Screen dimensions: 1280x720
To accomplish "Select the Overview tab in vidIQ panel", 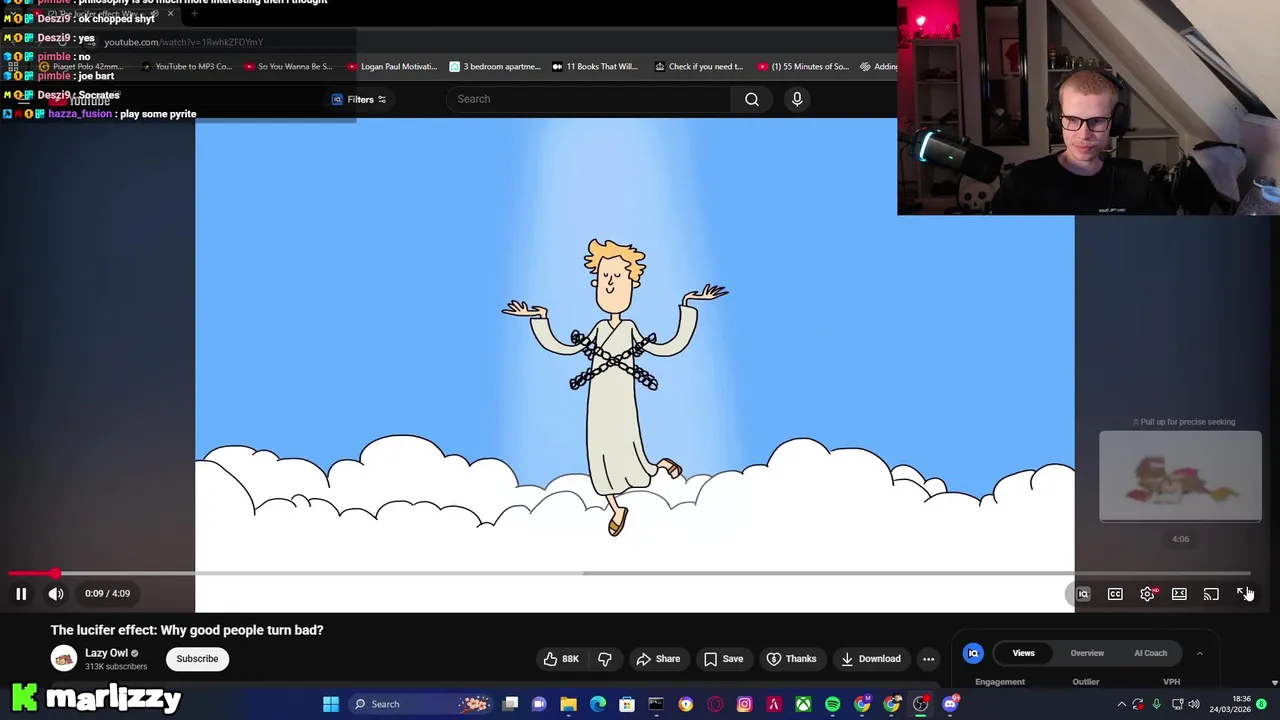I will click(x=1087, y=653).
